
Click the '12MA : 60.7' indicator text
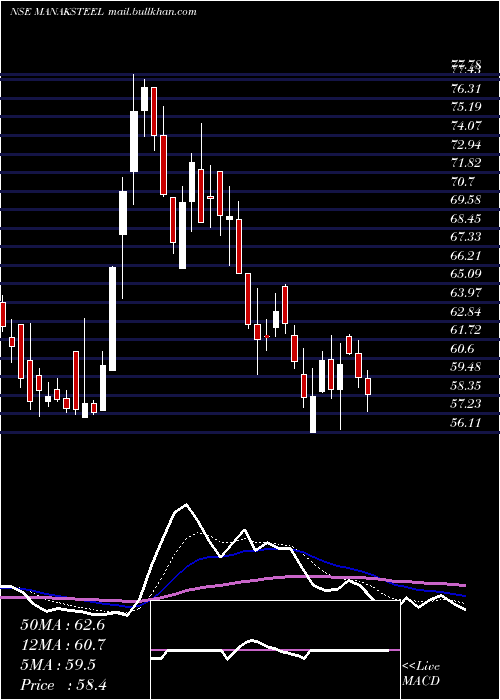pos(63,645)
